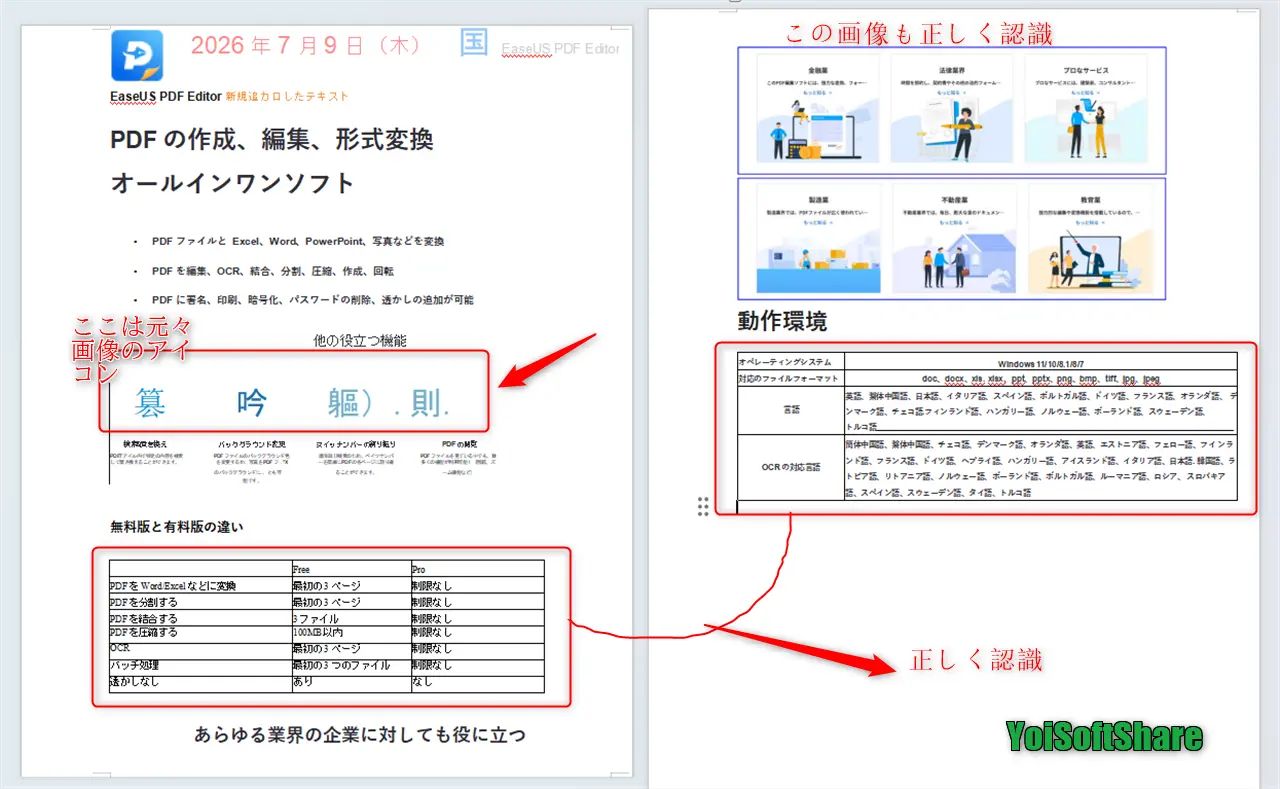Click the cell PDFを結合する
Screen dimensions: 1280x789
[200, 618]
